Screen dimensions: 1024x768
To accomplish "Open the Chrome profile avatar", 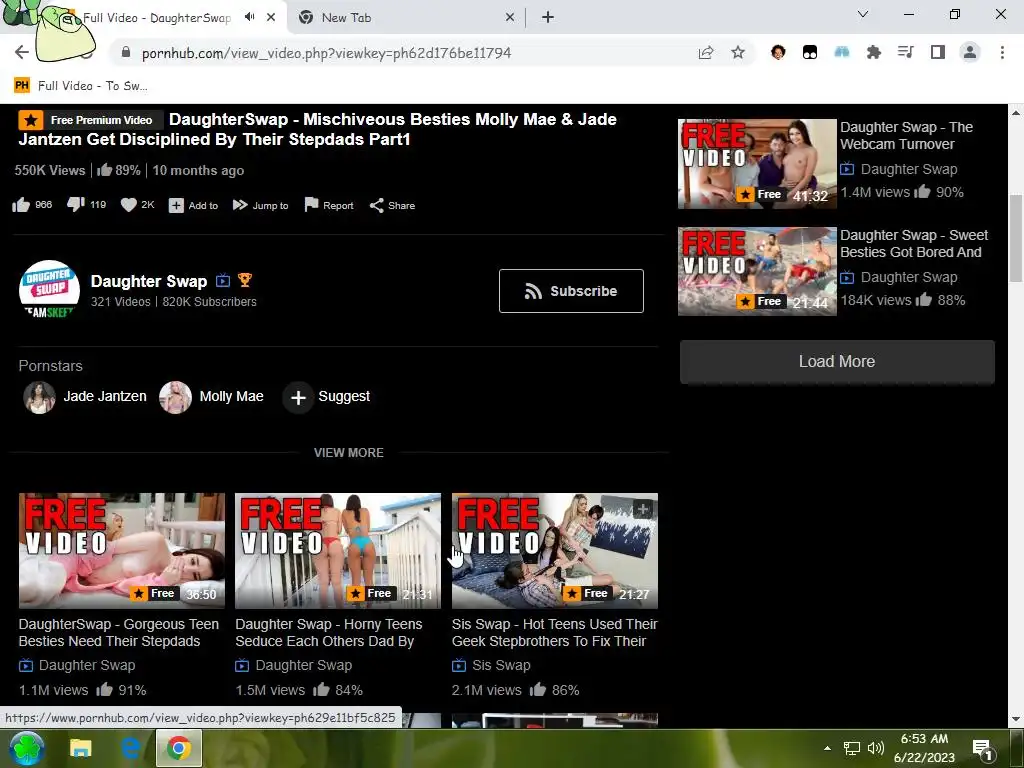I will 970,53.
